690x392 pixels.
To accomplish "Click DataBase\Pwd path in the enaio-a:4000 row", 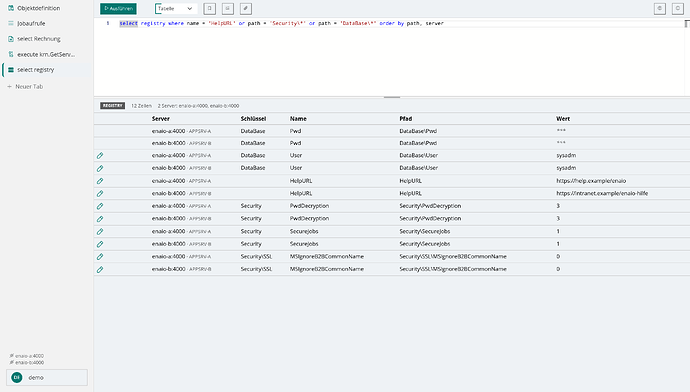I will pos(418,131).
